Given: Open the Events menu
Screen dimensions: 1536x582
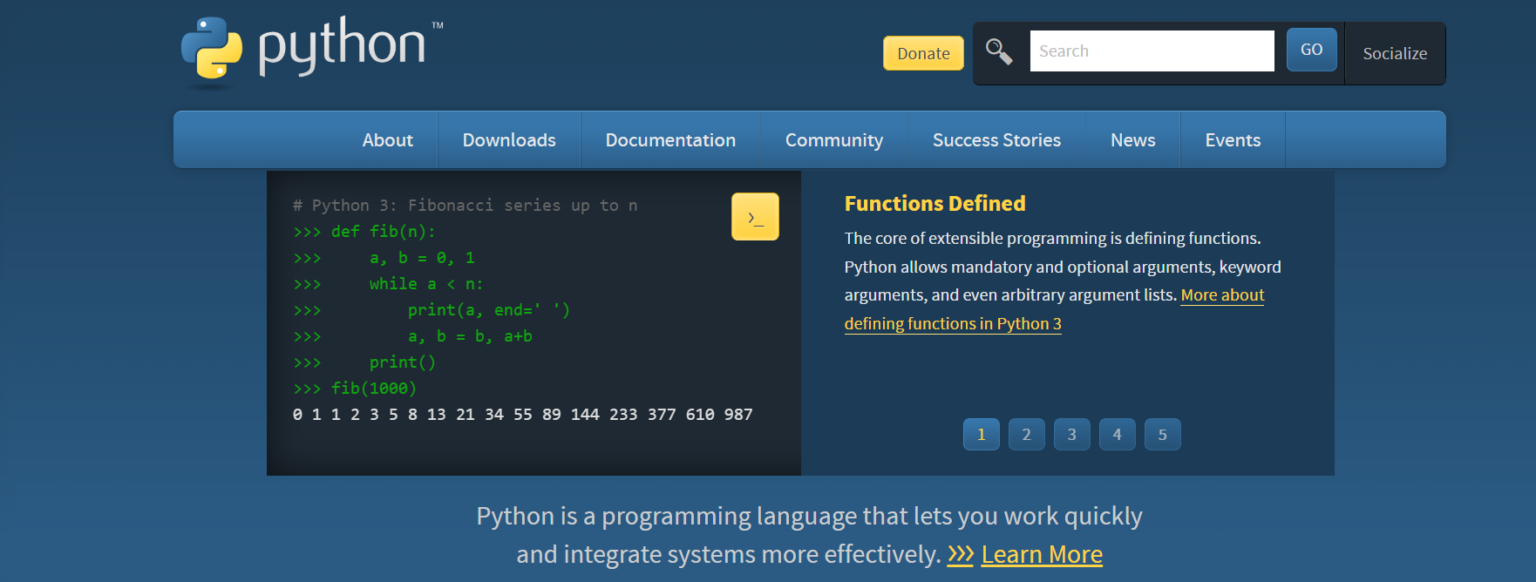Looking at the screenshot, I should point(1232,140).
